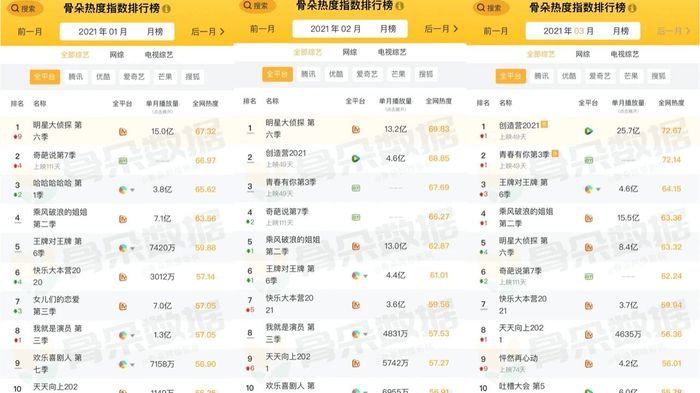This screenshot has width=700, height=393.
Task: Open info icon beside title in 2021年02月 panel
Action: point(400,6)
